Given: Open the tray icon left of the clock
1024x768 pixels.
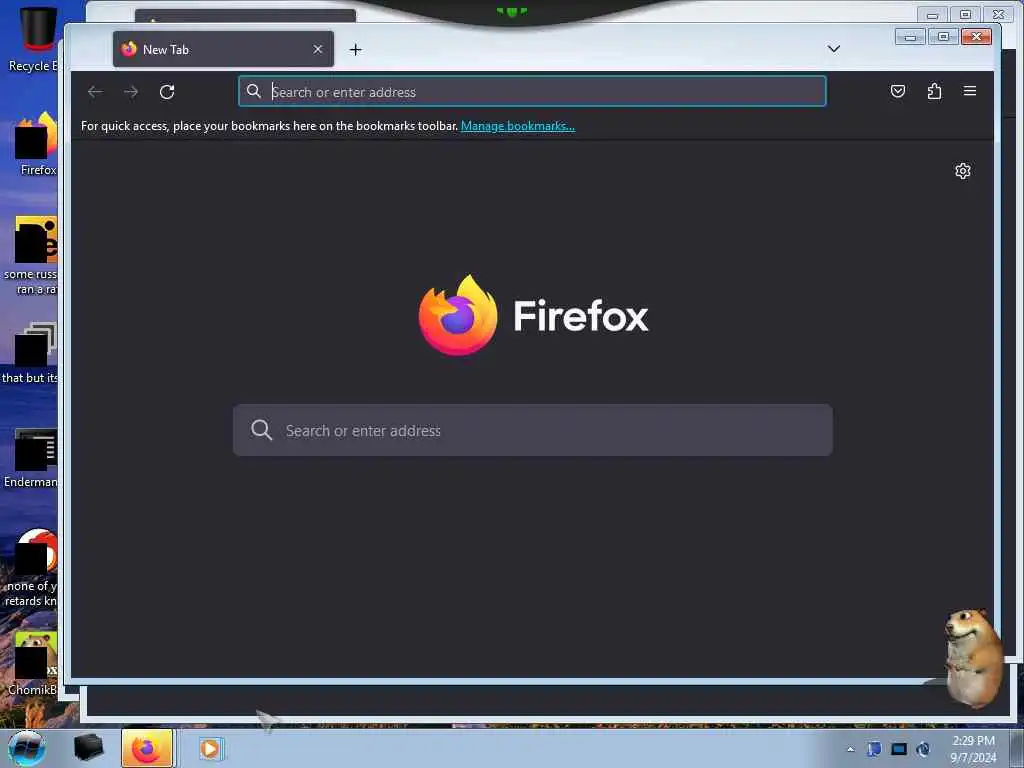Looking at the screenshot, I should click(923, 749).
